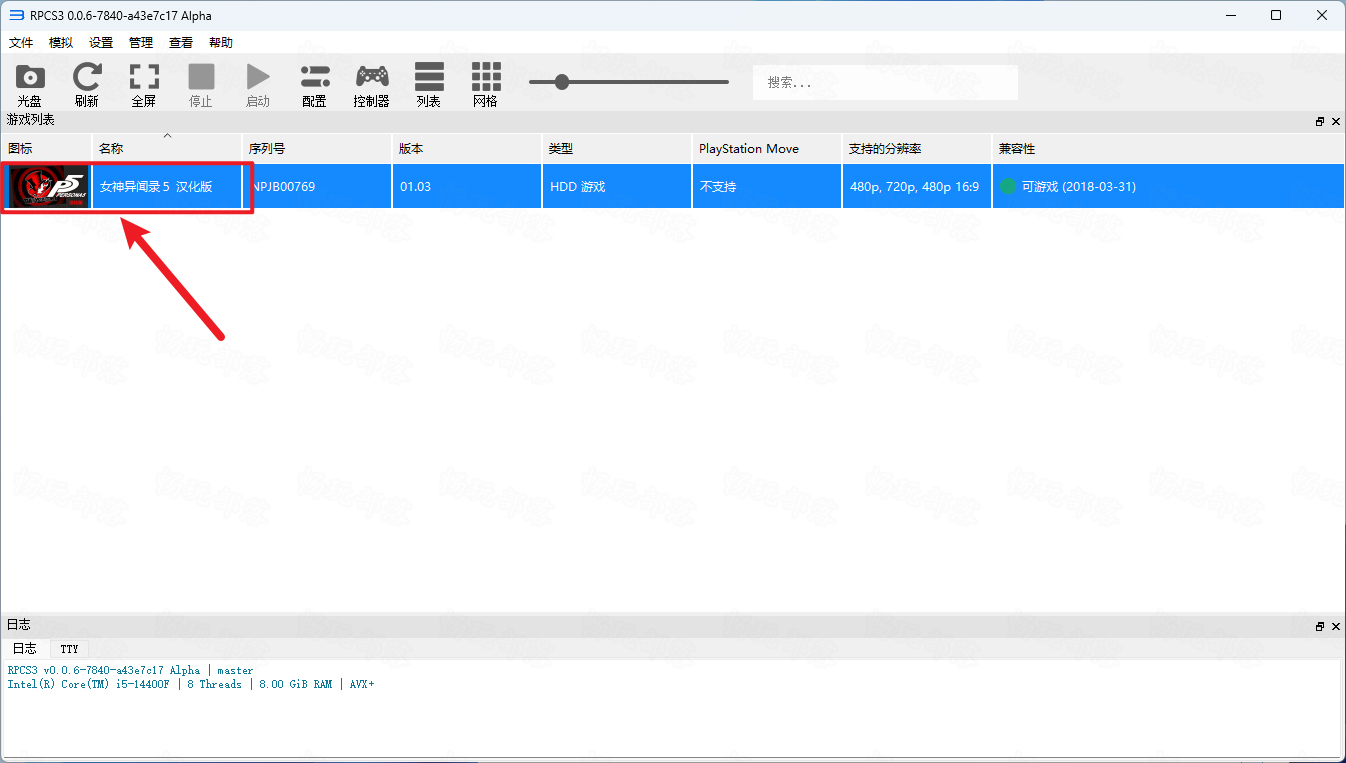Click the green compatibility status dot
The width and height of the screenshot is (1346, 763).
1007,186
